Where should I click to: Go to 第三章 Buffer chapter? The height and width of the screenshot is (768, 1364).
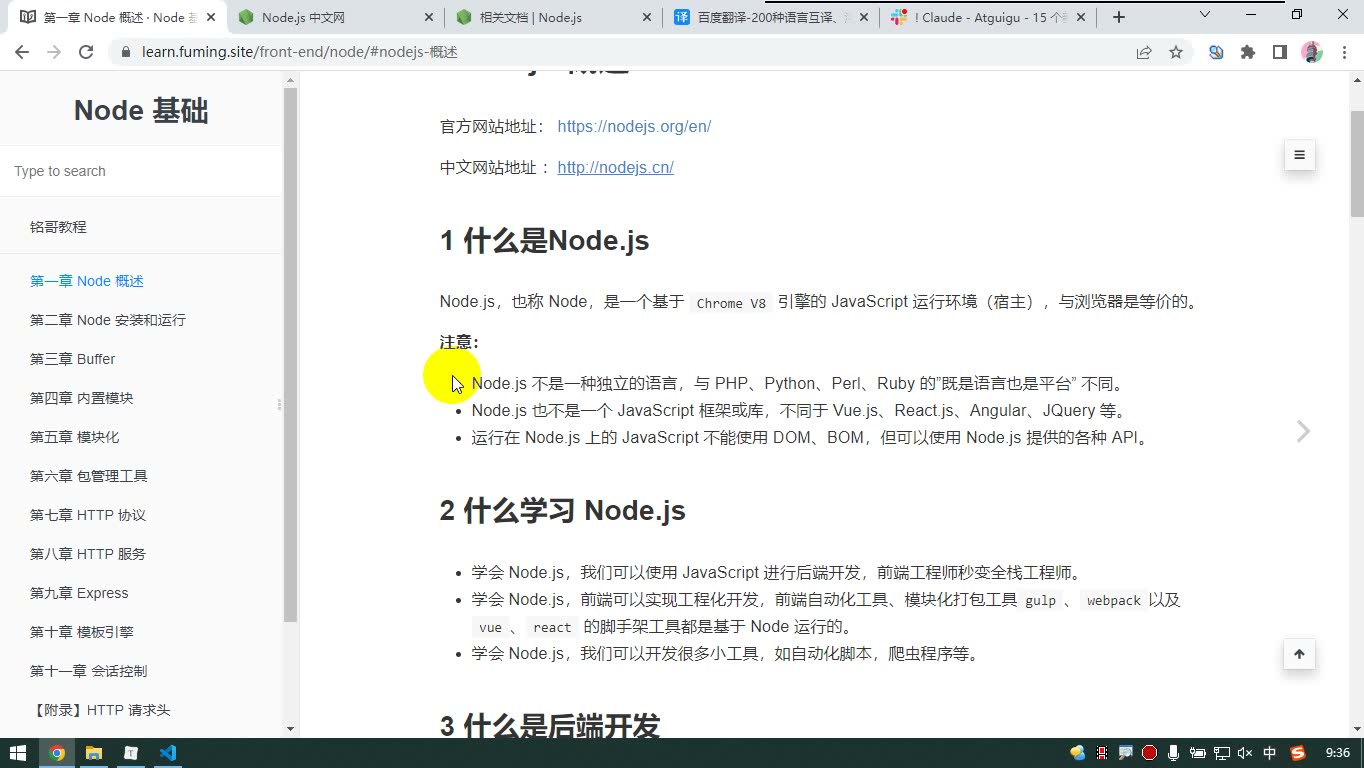click(x=72, y=359)
